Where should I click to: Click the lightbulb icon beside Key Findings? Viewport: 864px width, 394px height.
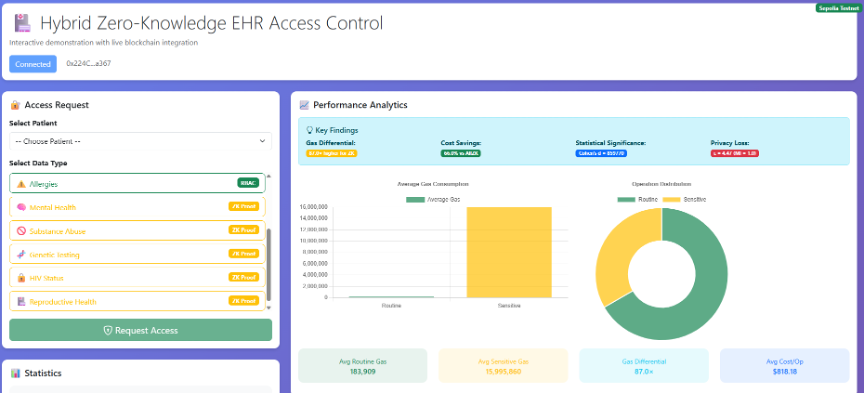[x=309, y=131]
